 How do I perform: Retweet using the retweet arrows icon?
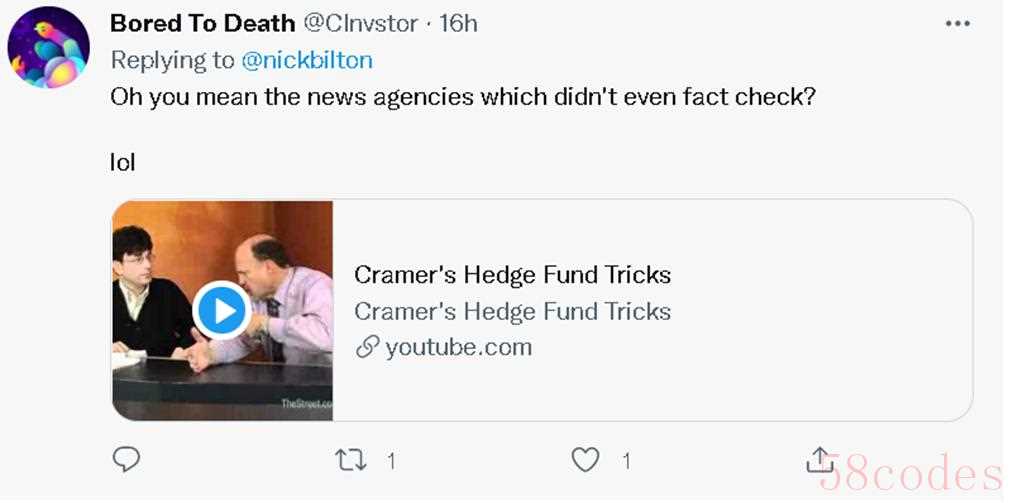point(351,461)
